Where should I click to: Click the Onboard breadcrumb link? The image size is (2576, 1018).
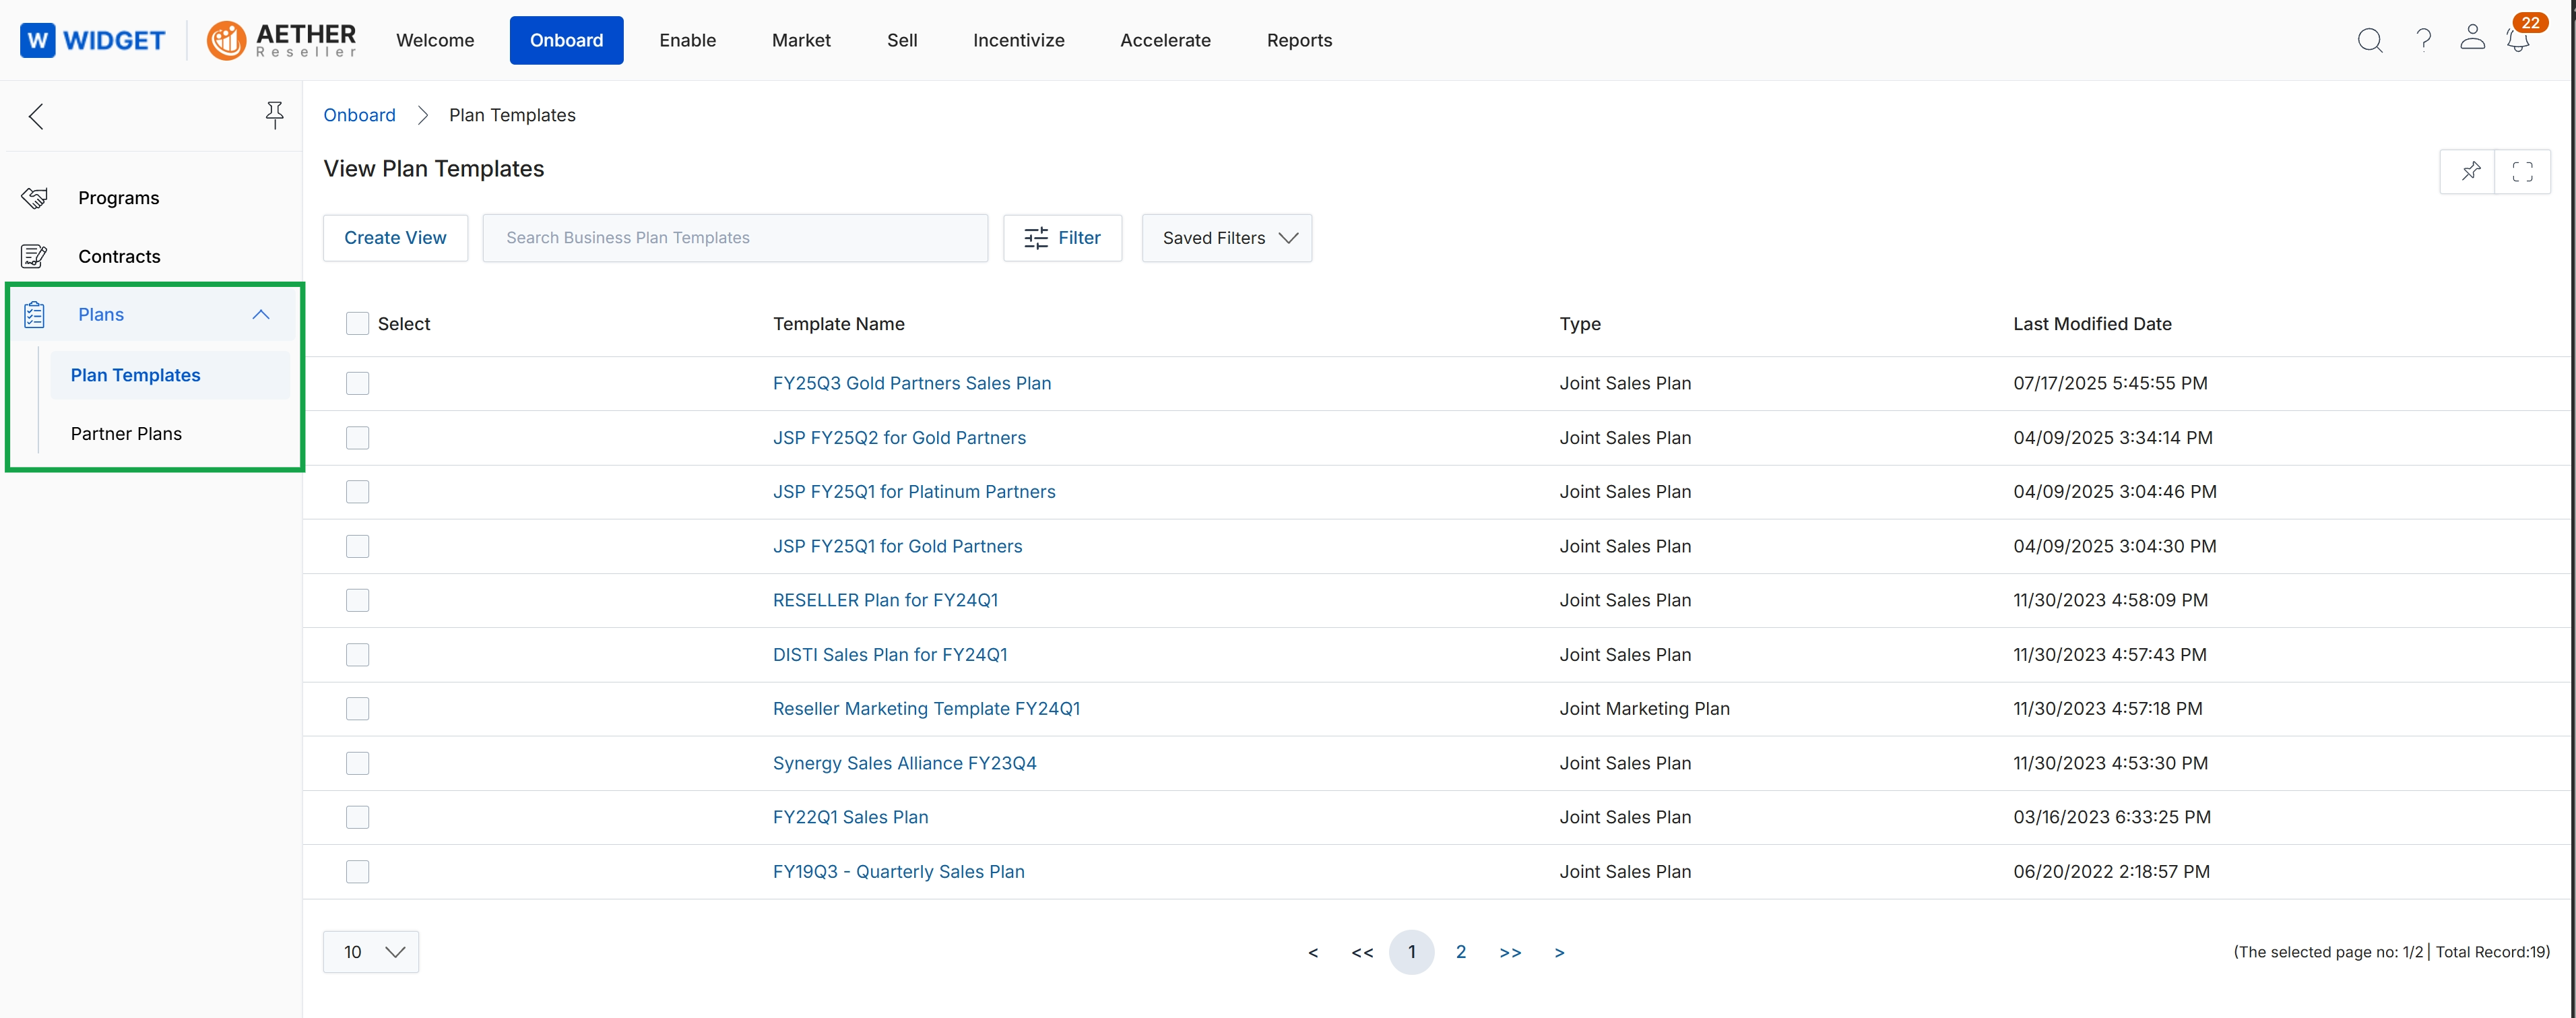(359, 115)
